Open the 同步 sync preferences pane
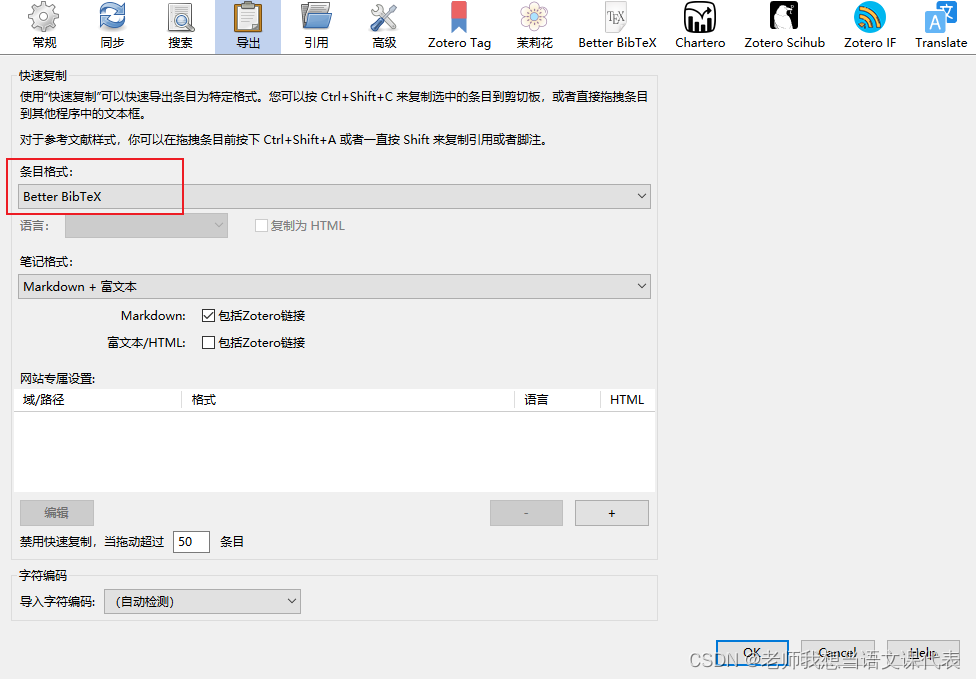The width and height of the screenshot is (976, 679). (x=112, y=27)
